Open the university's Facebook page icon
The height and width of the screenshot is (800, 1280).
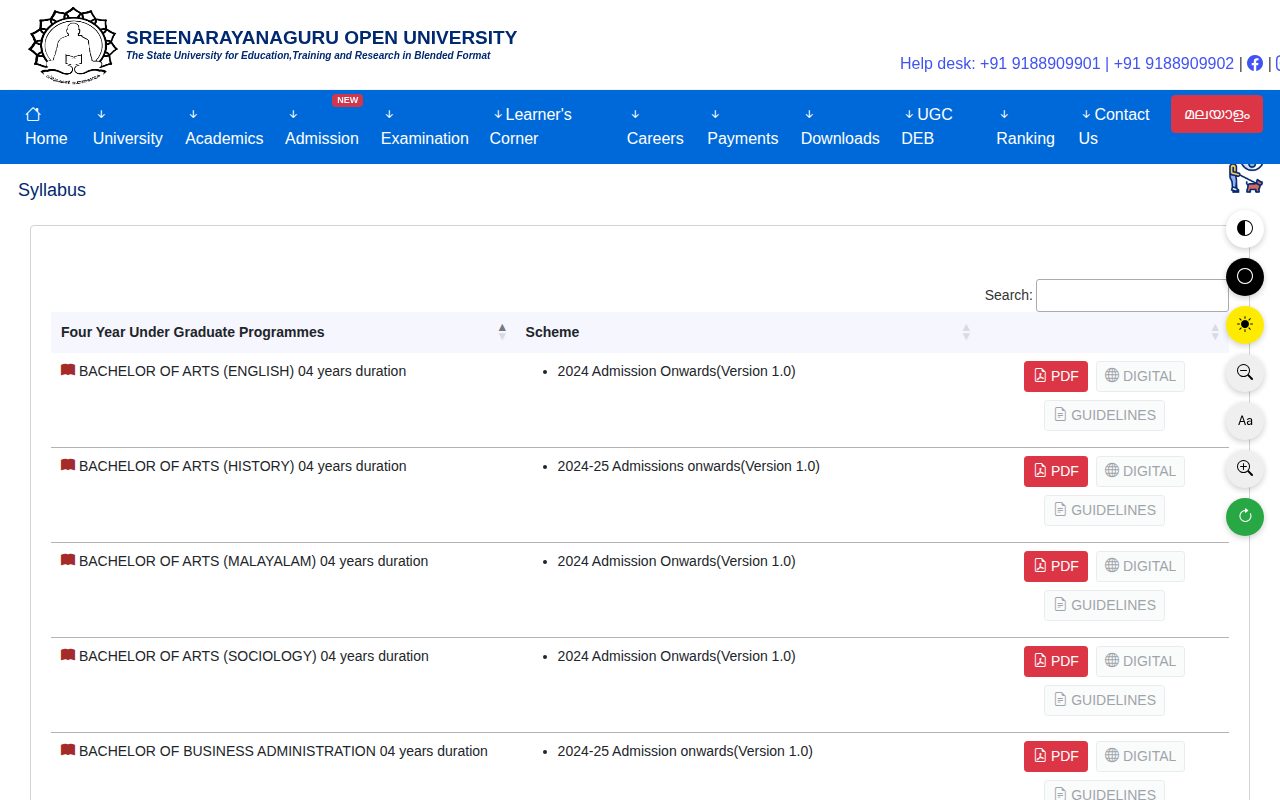1255,63
